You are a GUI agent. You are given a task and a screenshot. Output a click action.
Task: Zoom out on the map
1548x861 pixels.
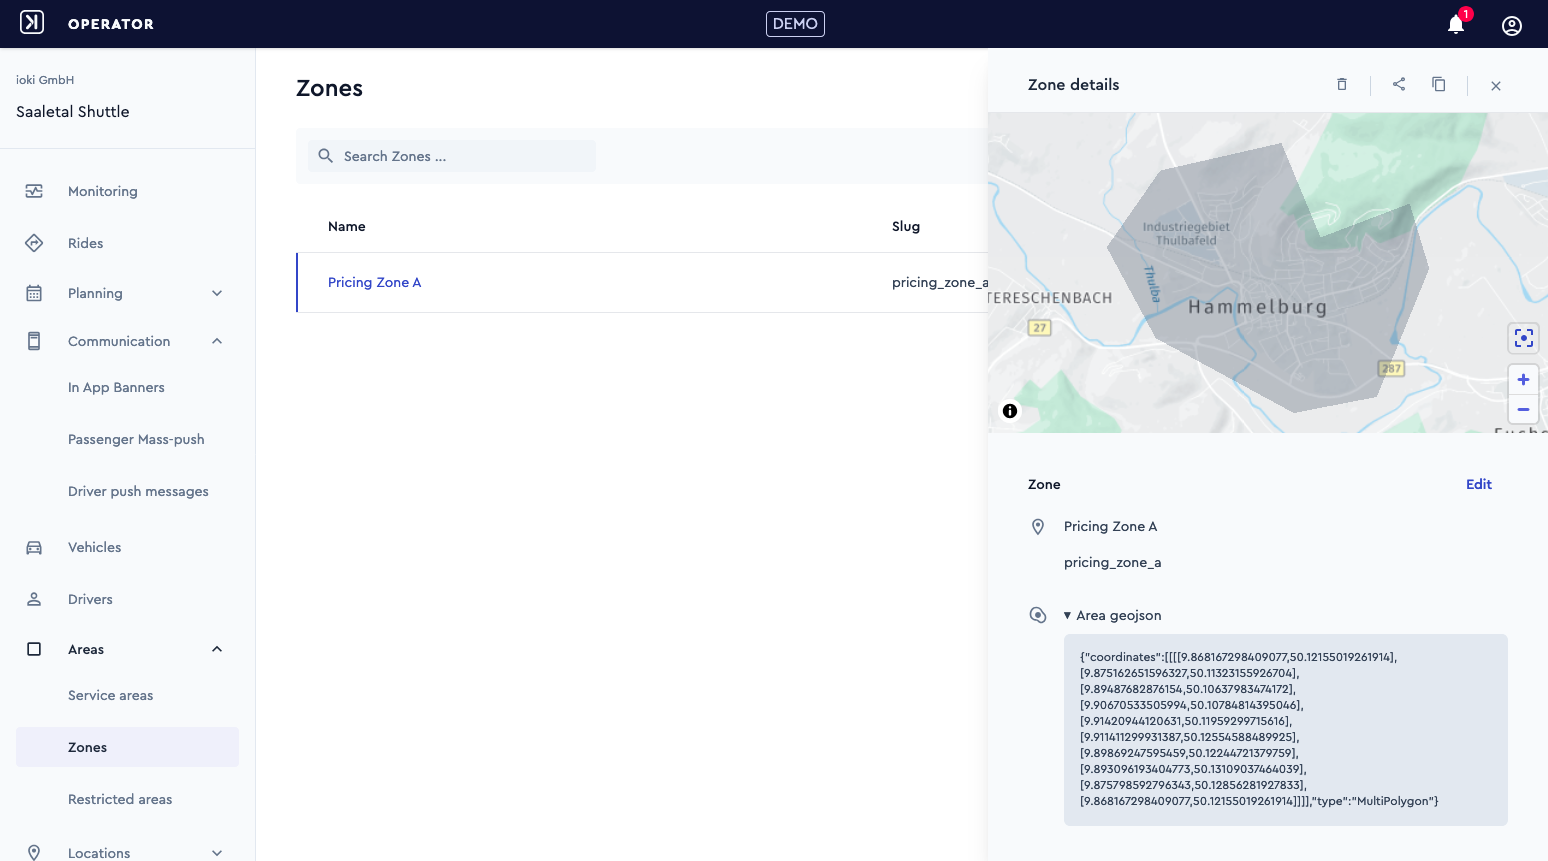click(x=1523, y=409)
